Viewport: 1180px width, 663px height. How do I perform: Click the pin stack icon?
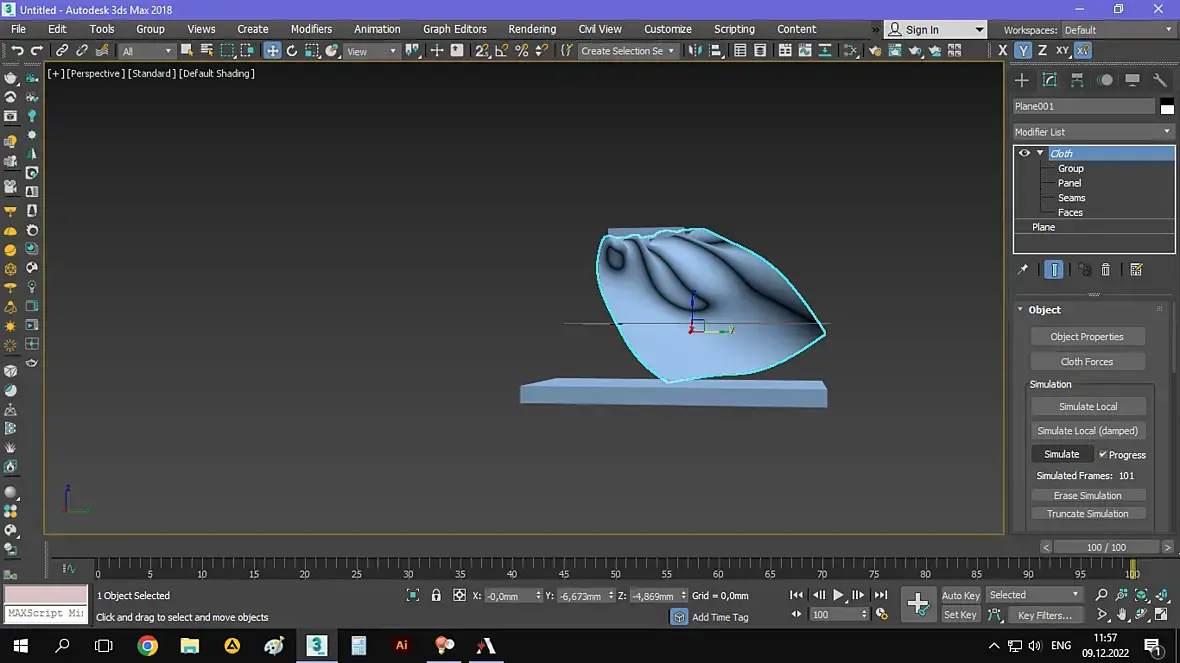pos(1022,270)
